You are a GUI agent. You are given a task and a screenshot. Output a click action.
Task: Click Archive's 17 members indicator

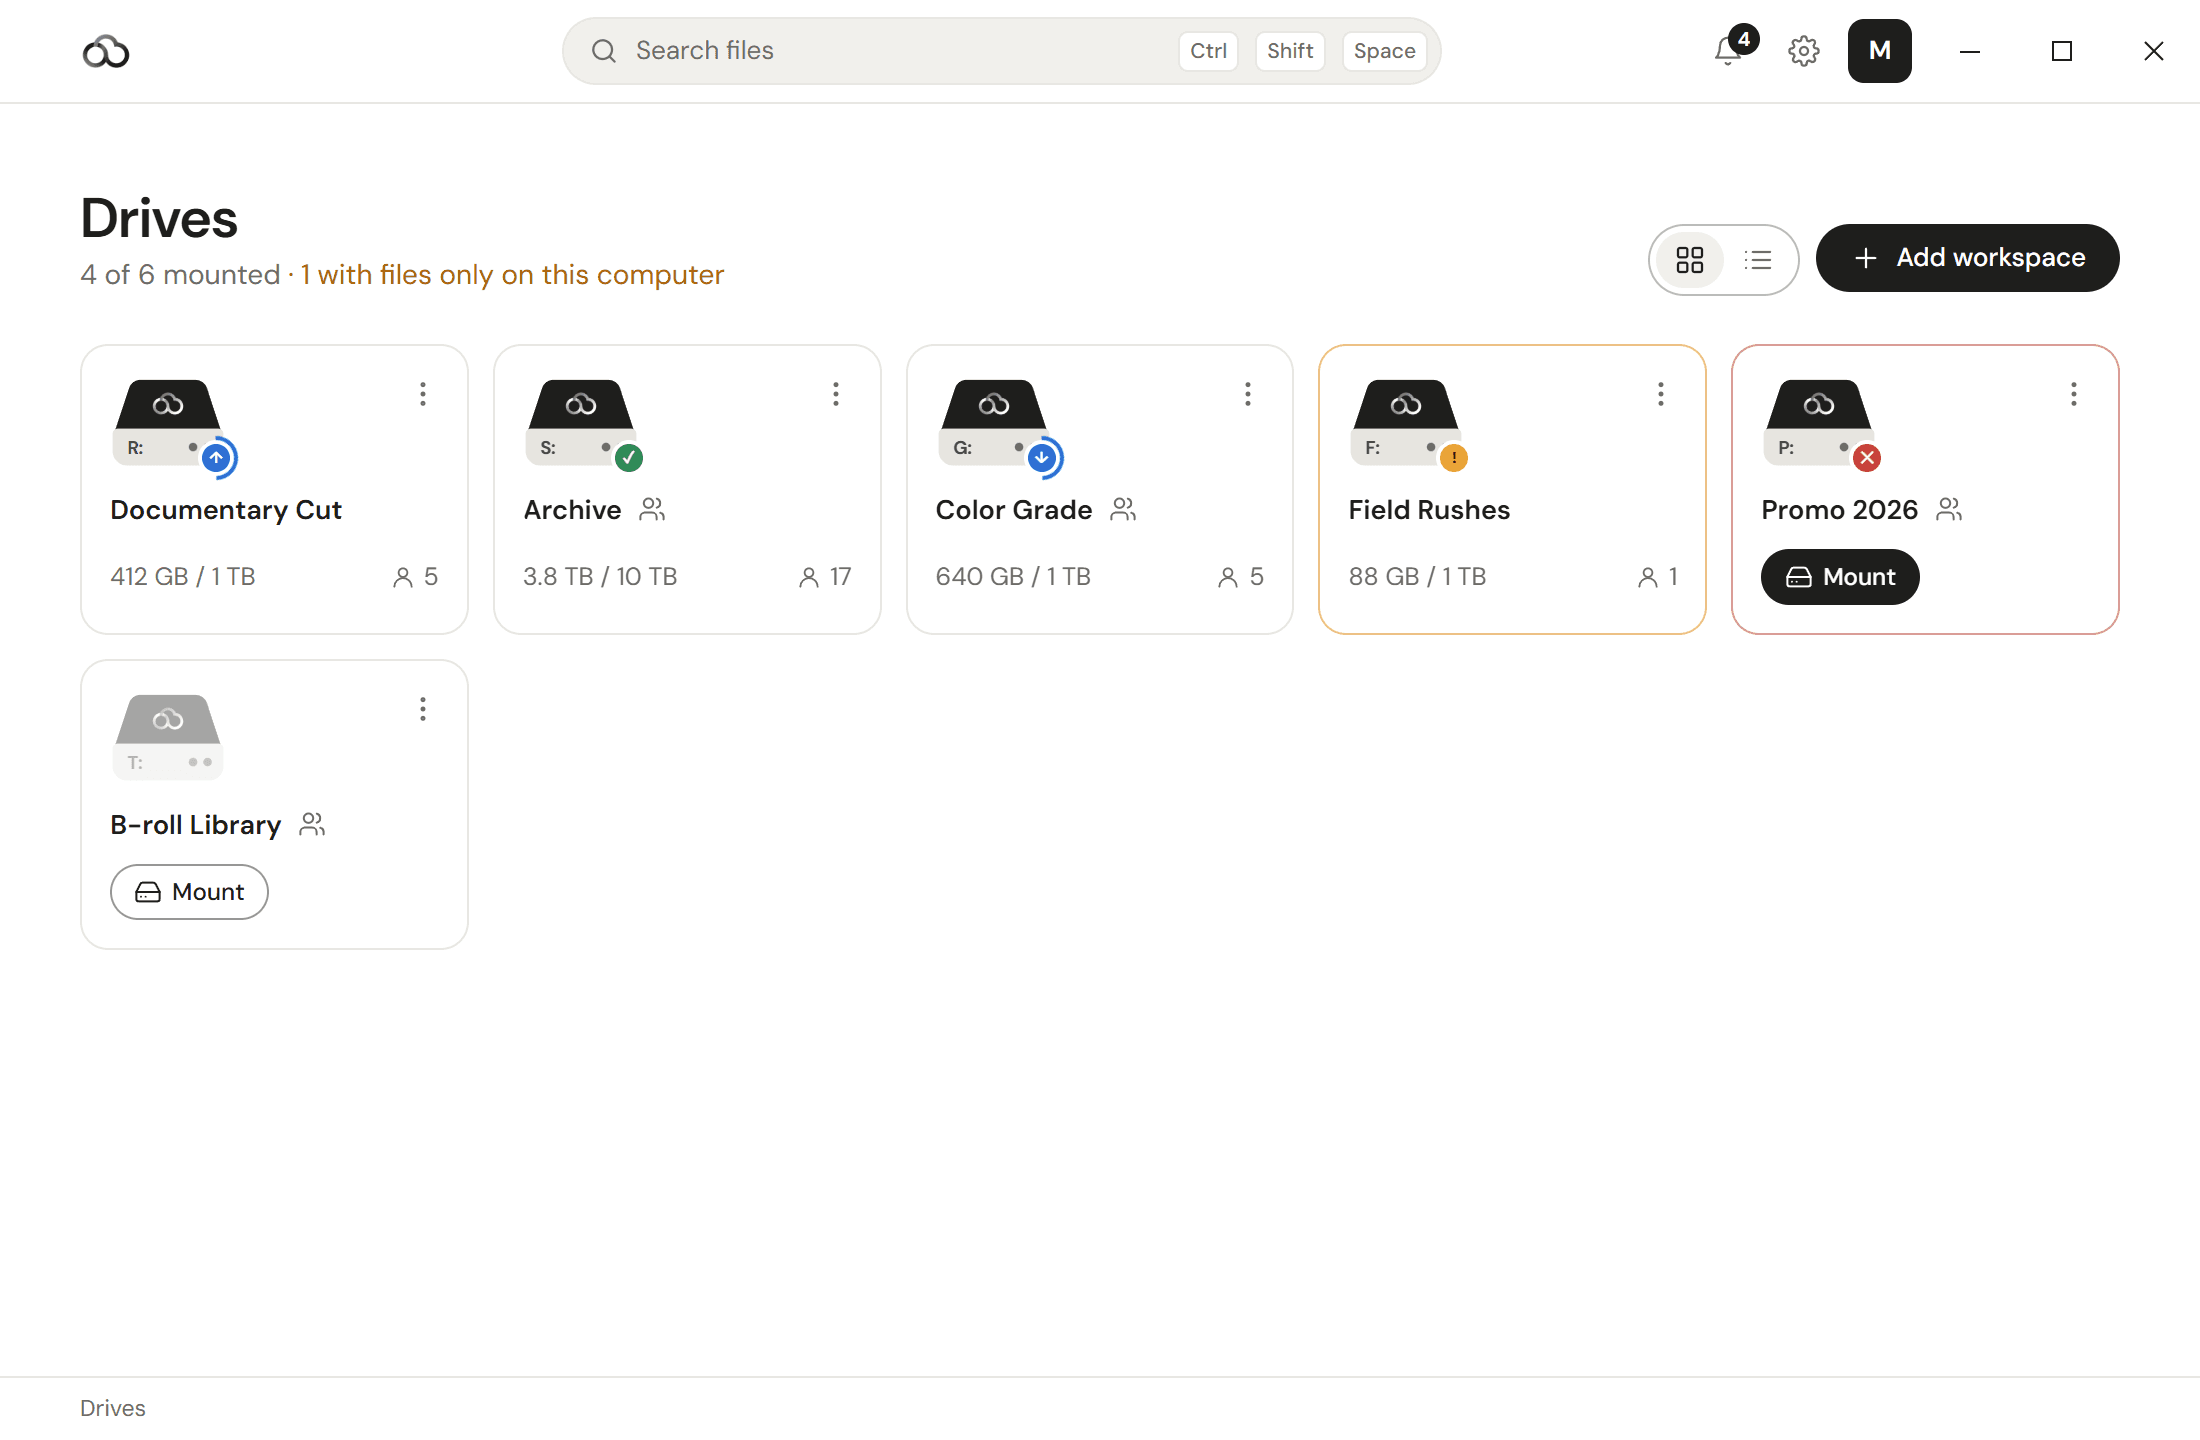pyautogui.click(x=824, y=577)
